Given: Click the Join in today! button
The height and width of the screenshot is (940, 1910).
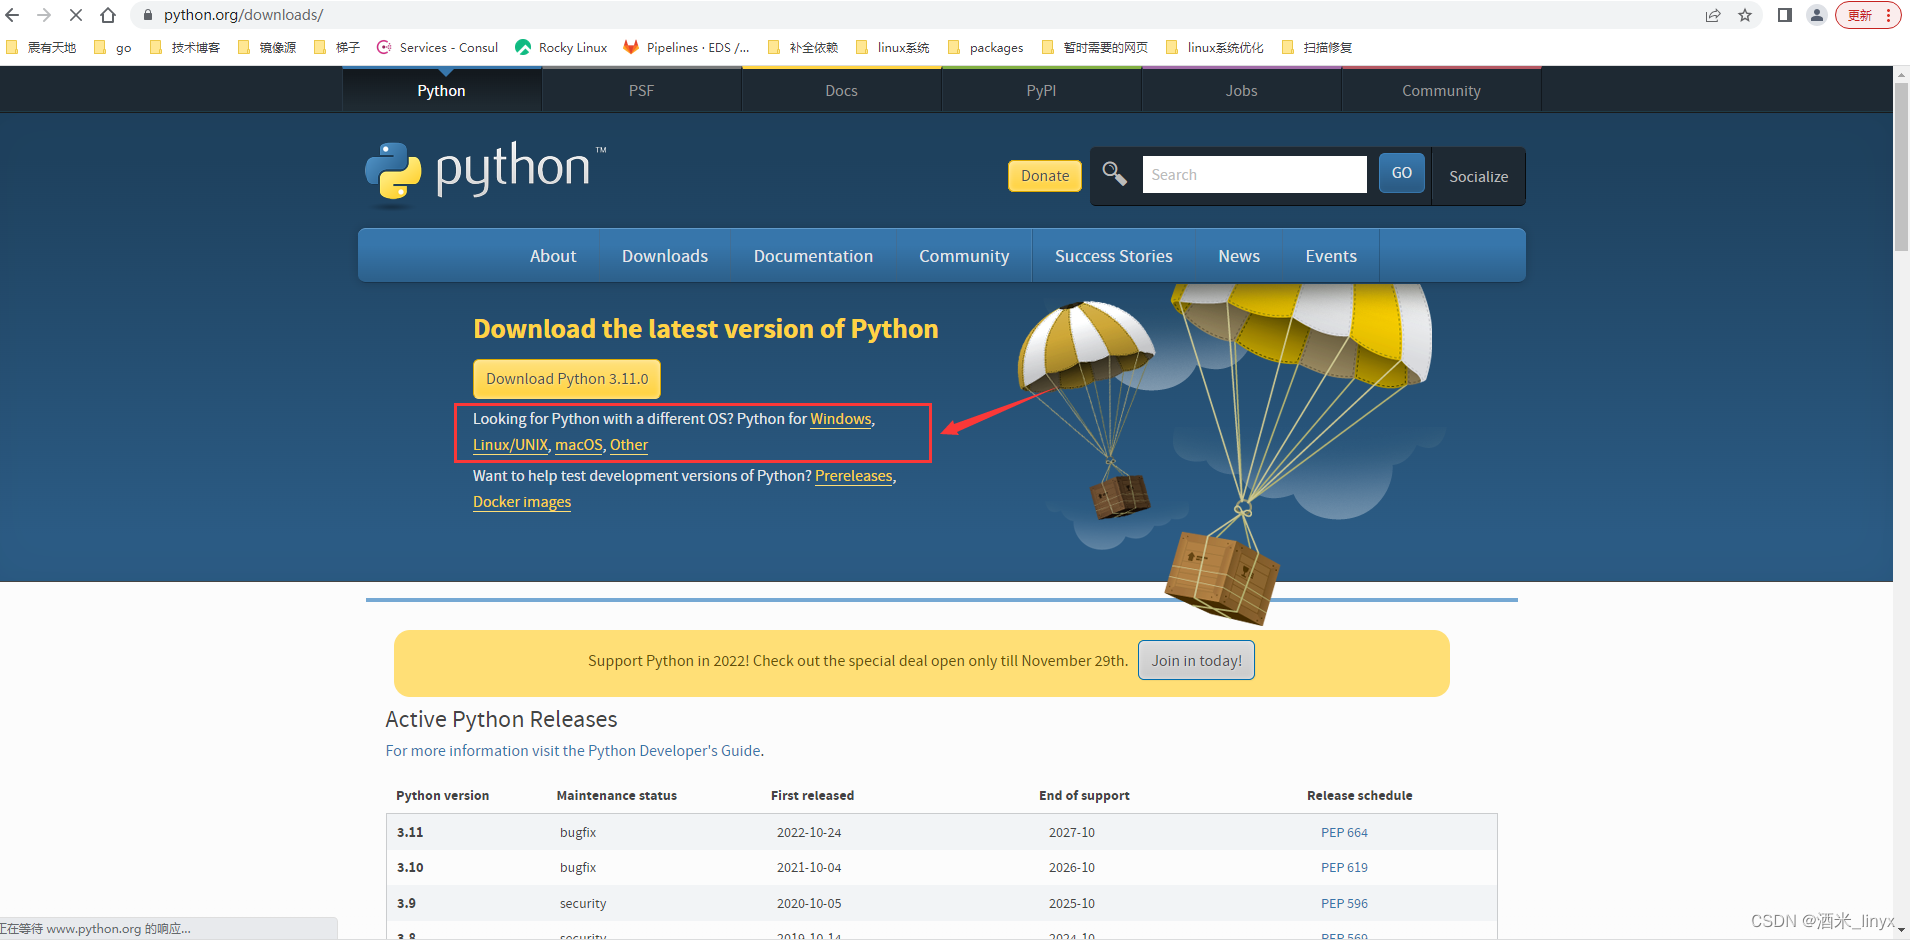Looking at the screenshot, I should [1196, 660].
